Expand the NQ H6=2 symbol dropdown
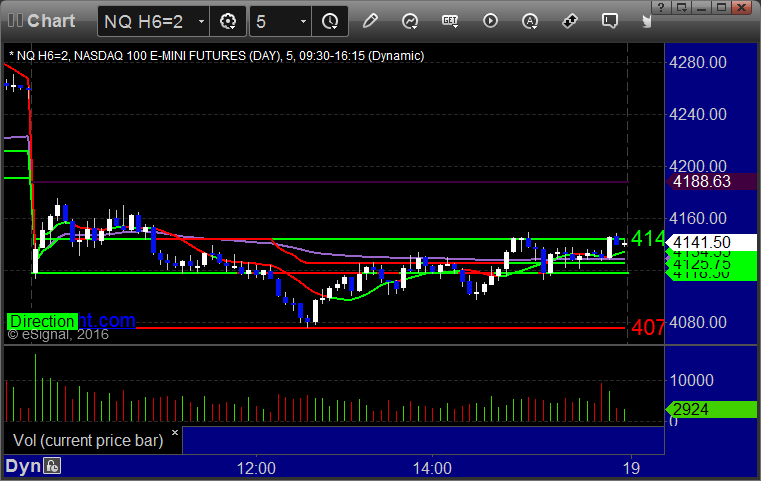This screenshot has height=481, width=761. click(202, 20)
